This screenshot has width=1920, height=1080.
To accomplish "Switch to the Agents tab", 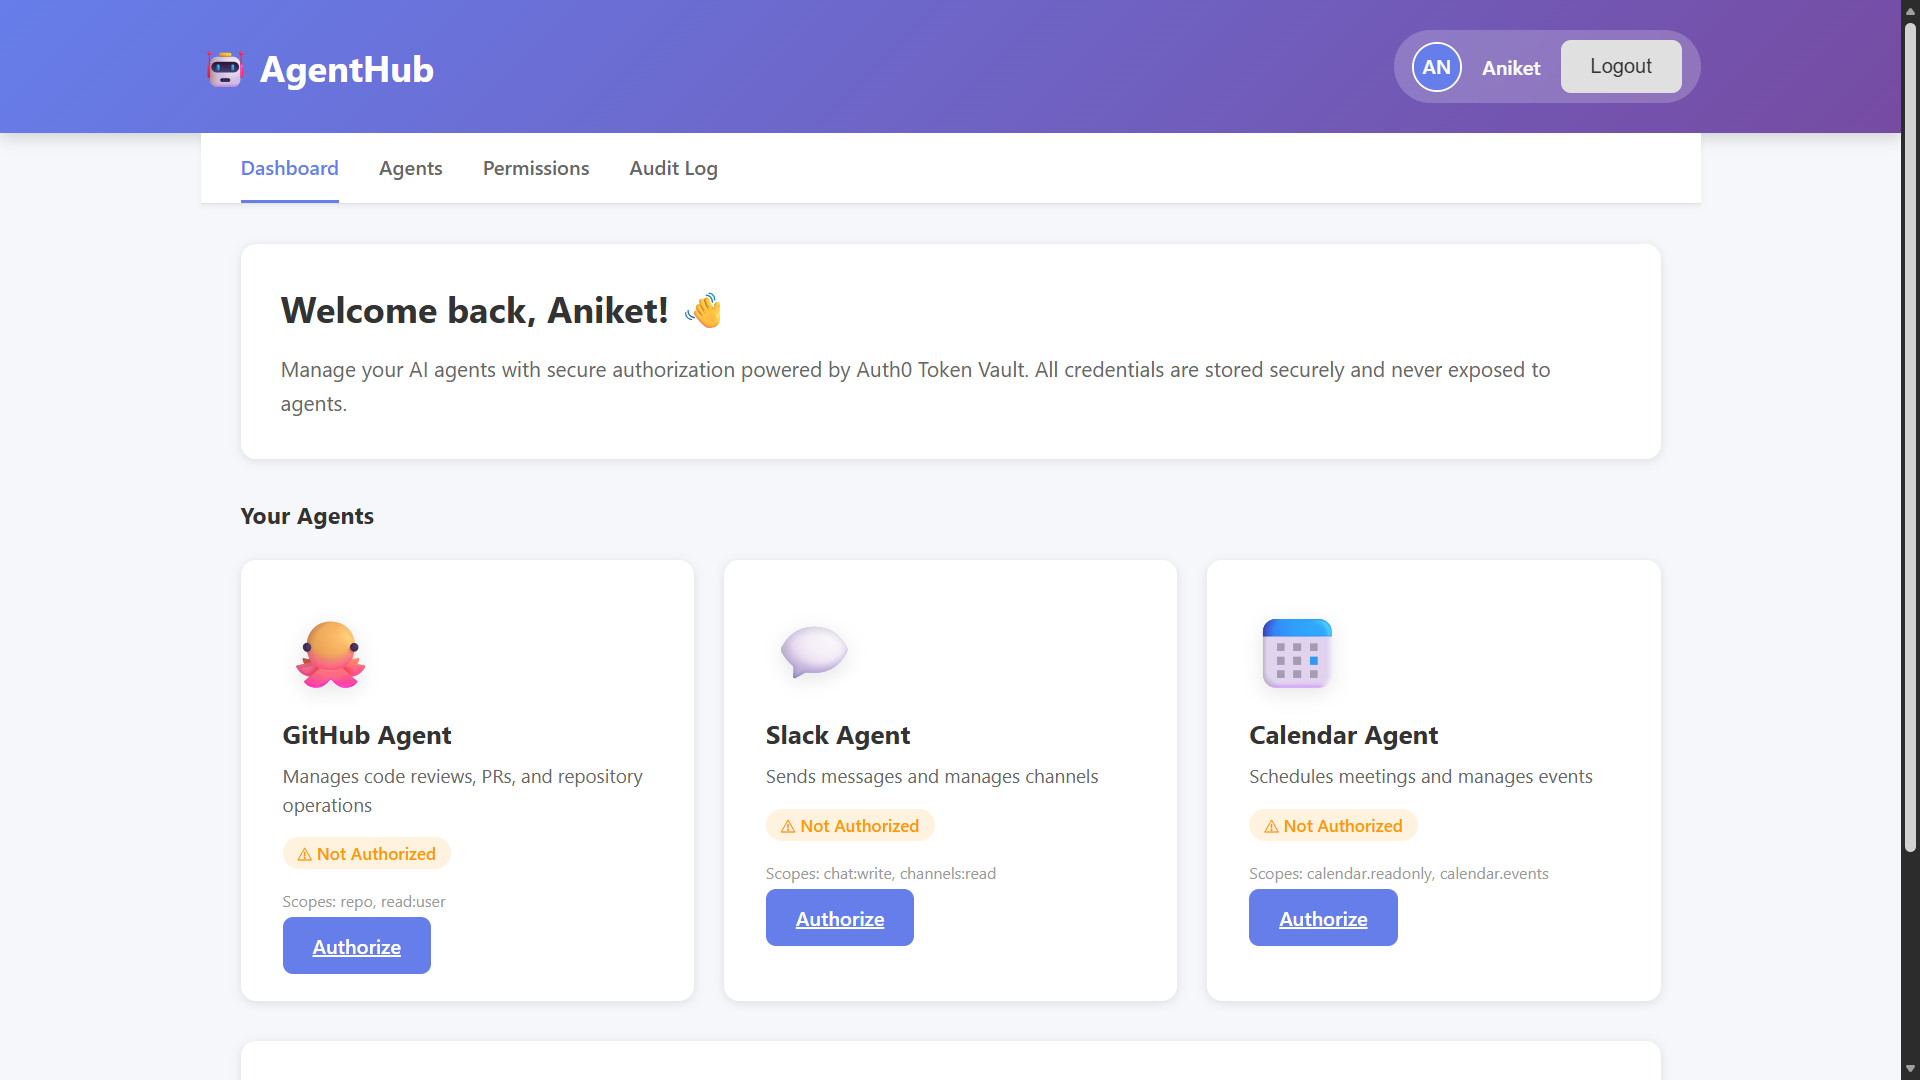I will click(410, 168).
